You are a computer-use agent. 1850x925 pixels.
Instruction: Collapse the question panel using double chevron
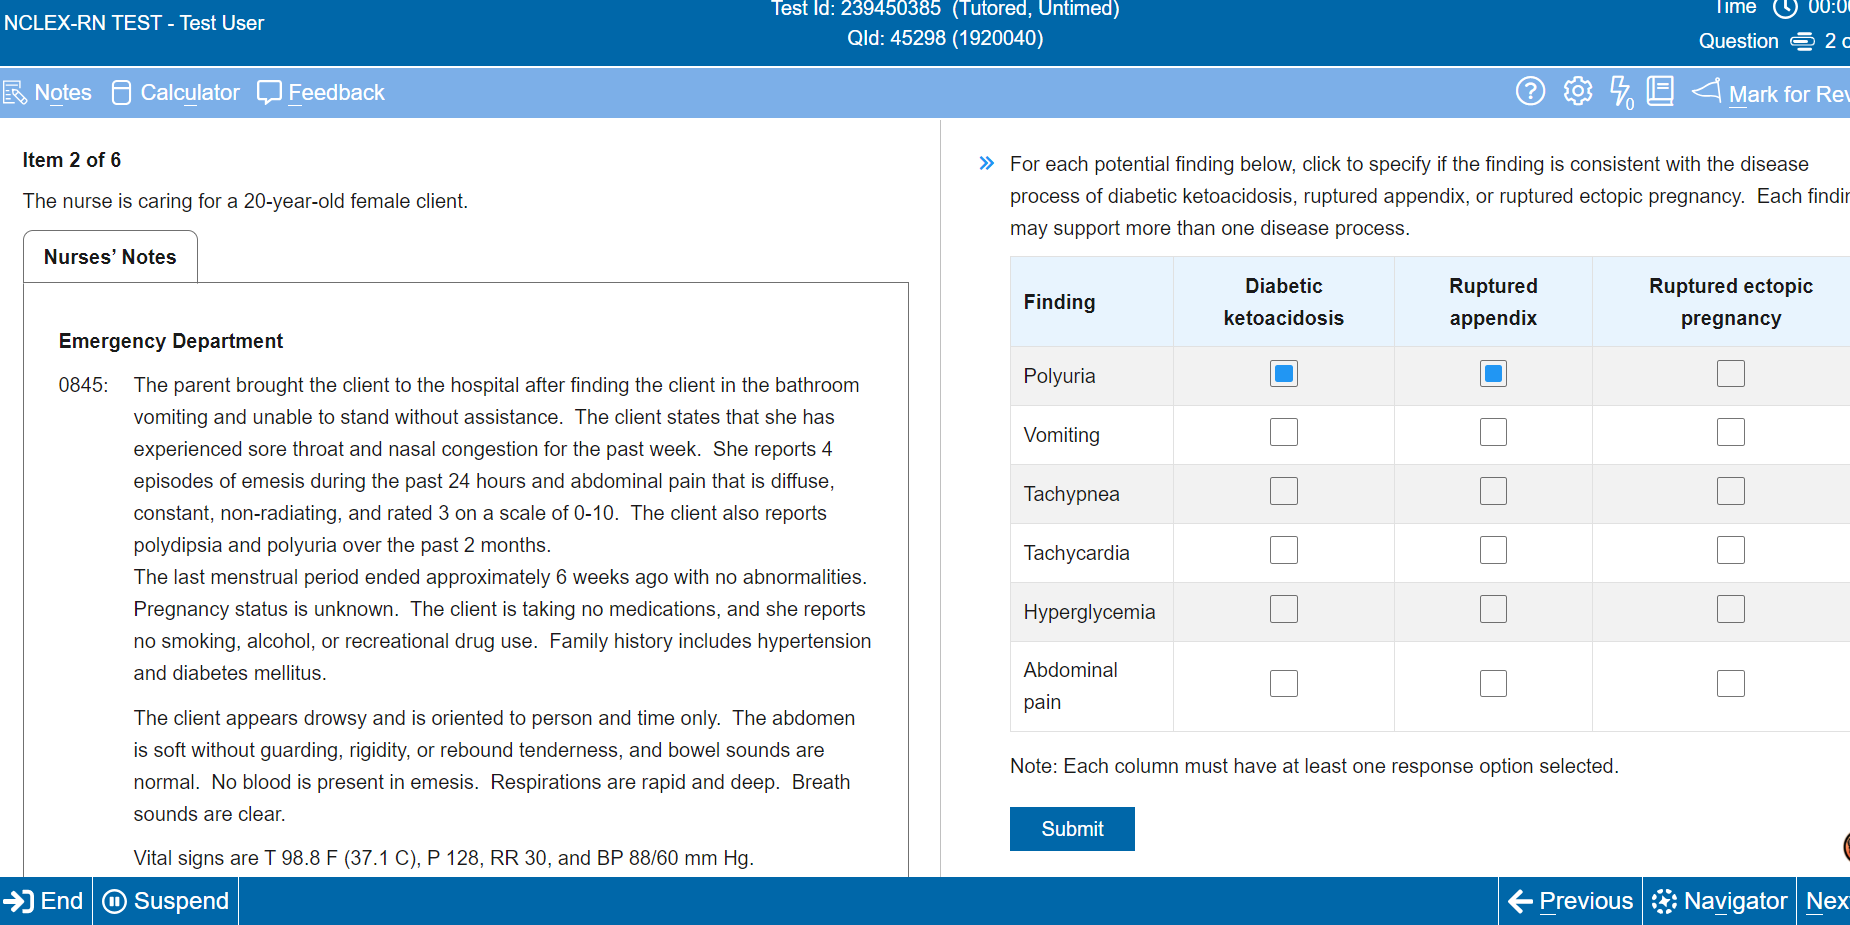[987, 163]
